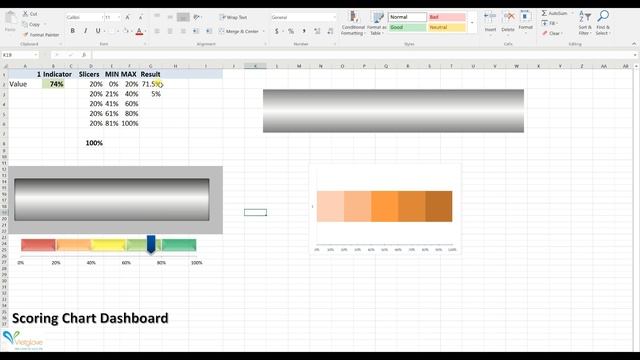Cut the selection with the scissors icon

30,14
